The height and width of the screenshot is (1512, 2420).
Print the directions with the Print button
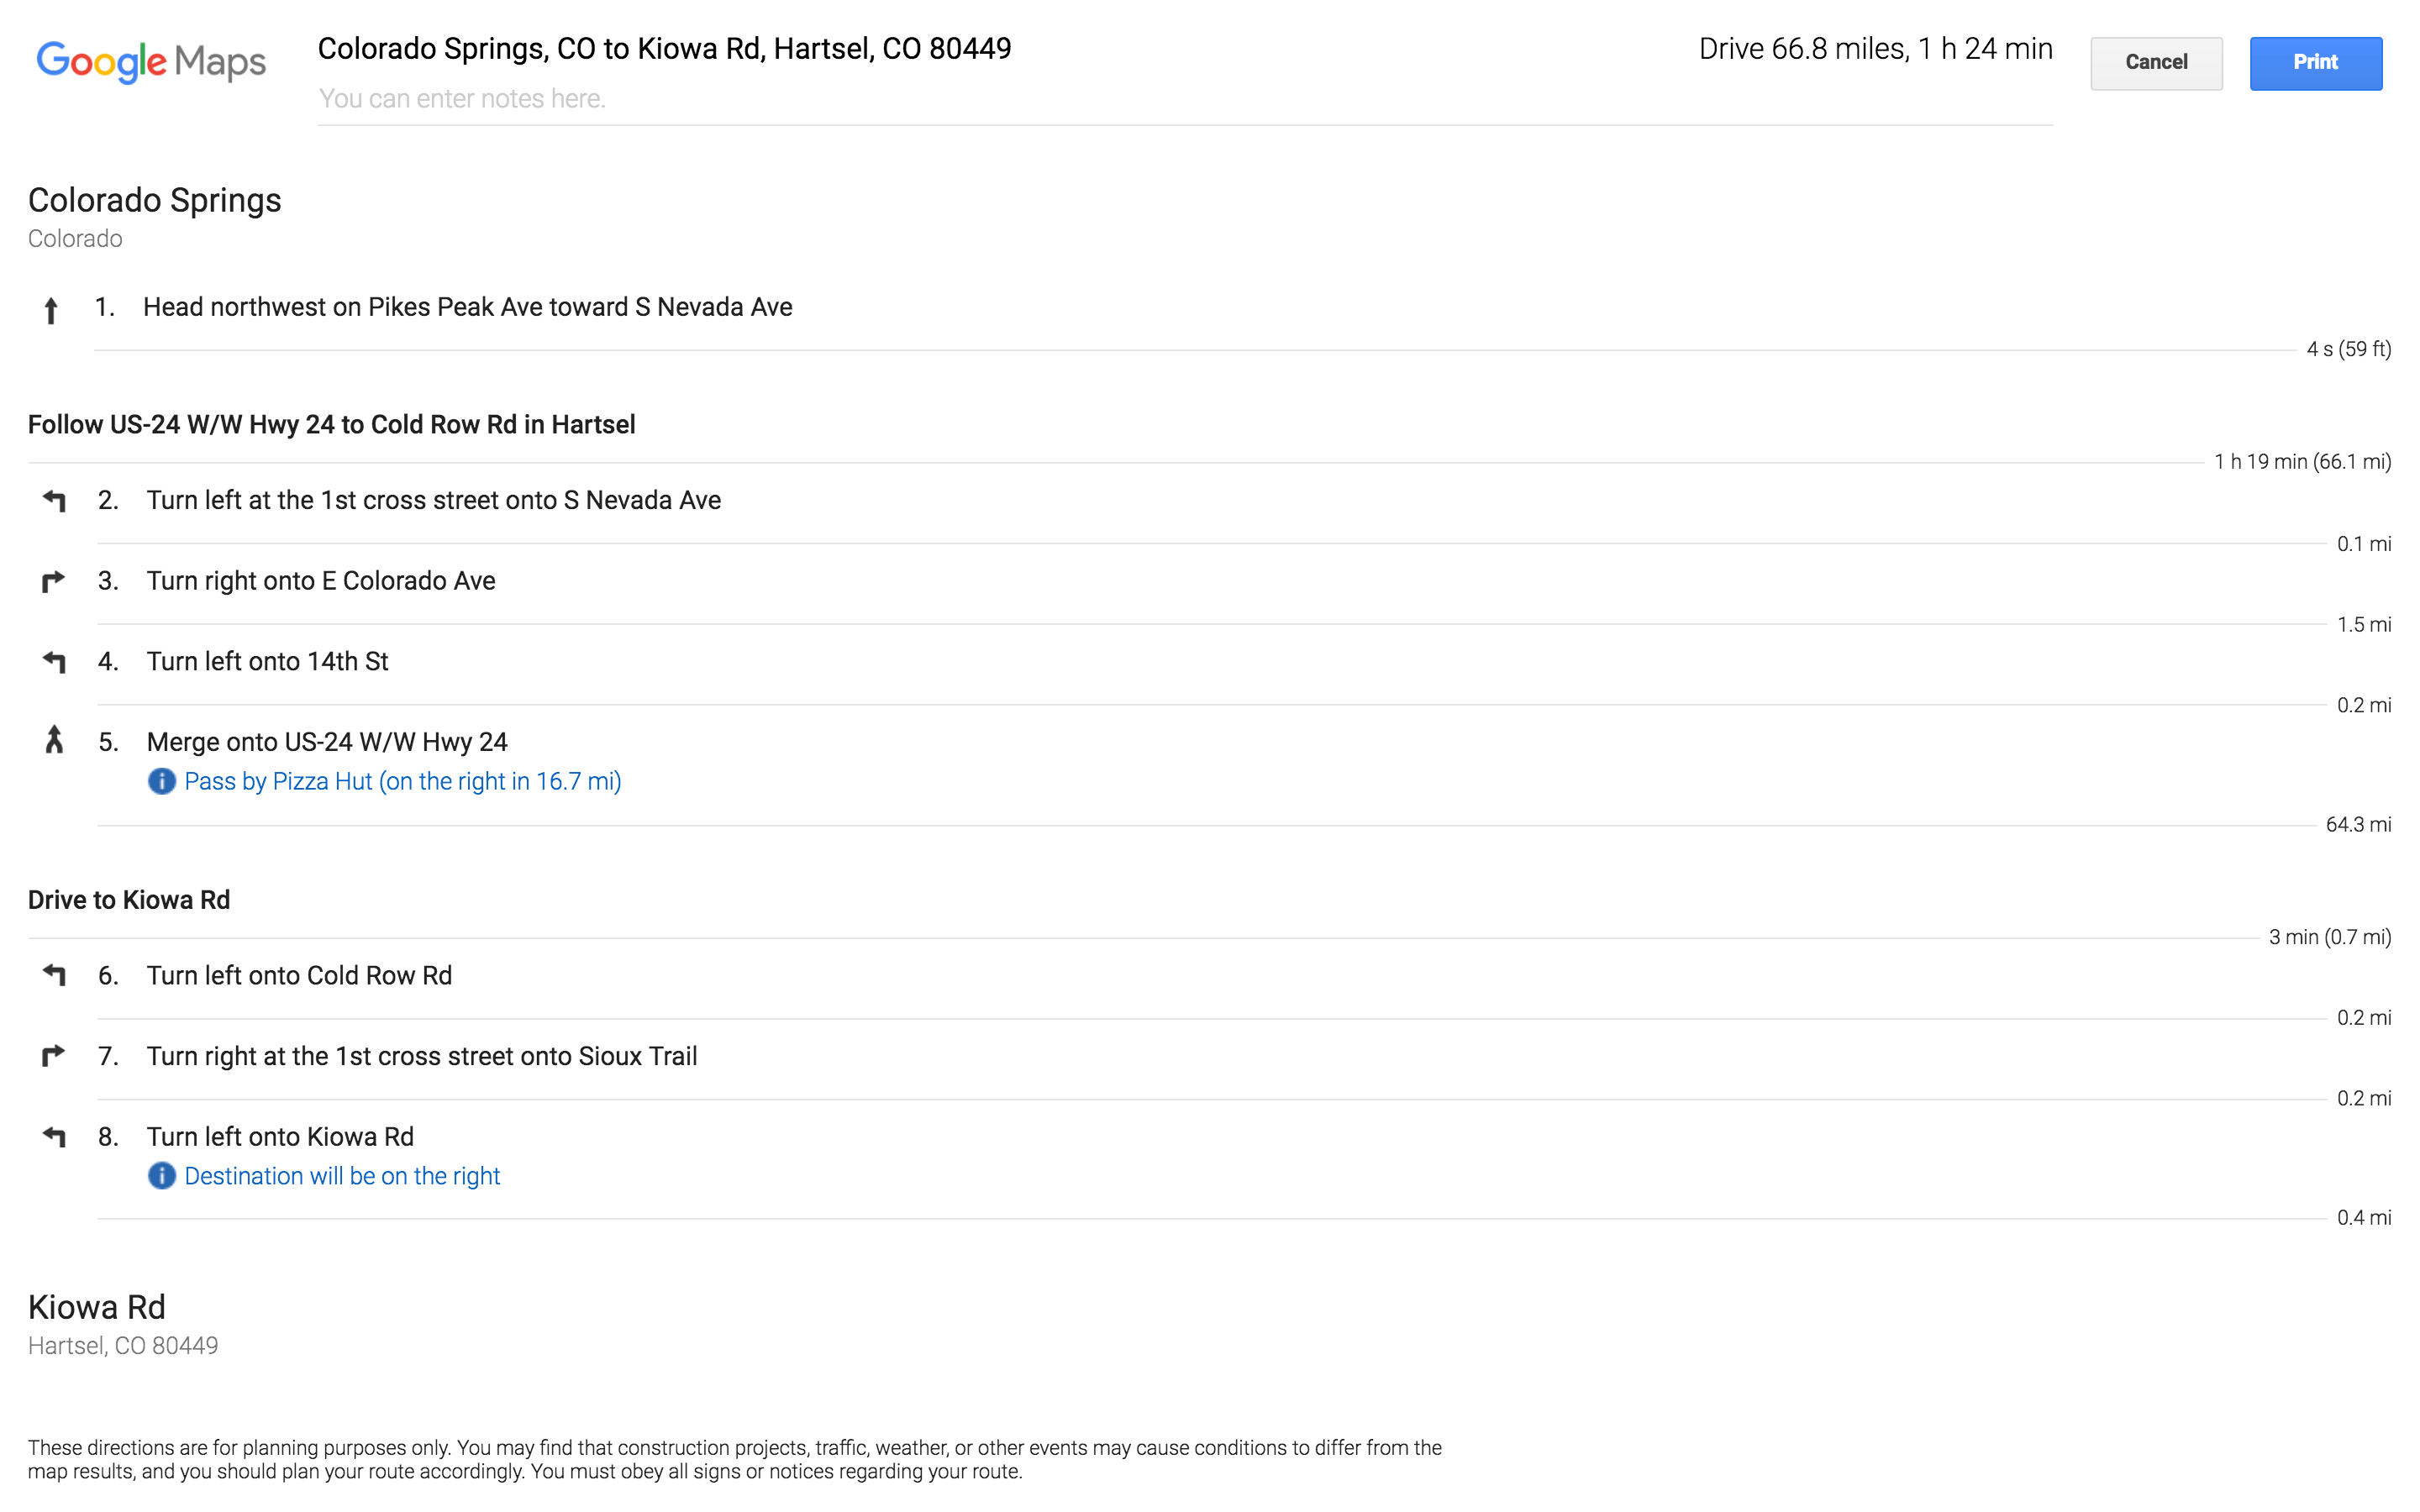click(2315, 63)
